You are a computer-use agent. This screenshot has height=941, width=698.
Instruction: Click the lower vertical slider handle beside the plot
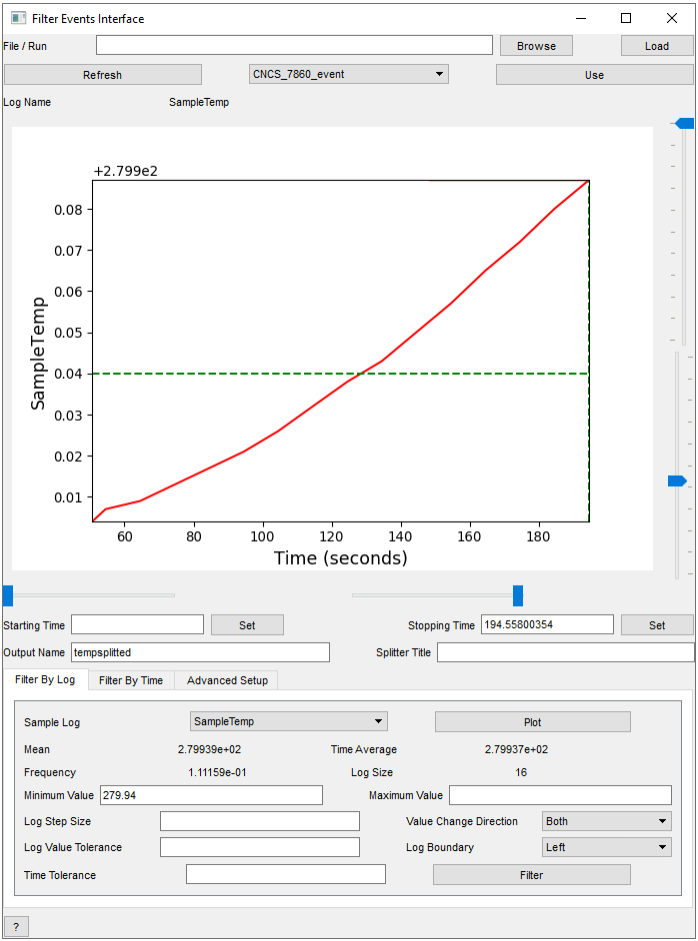[677, 481]
